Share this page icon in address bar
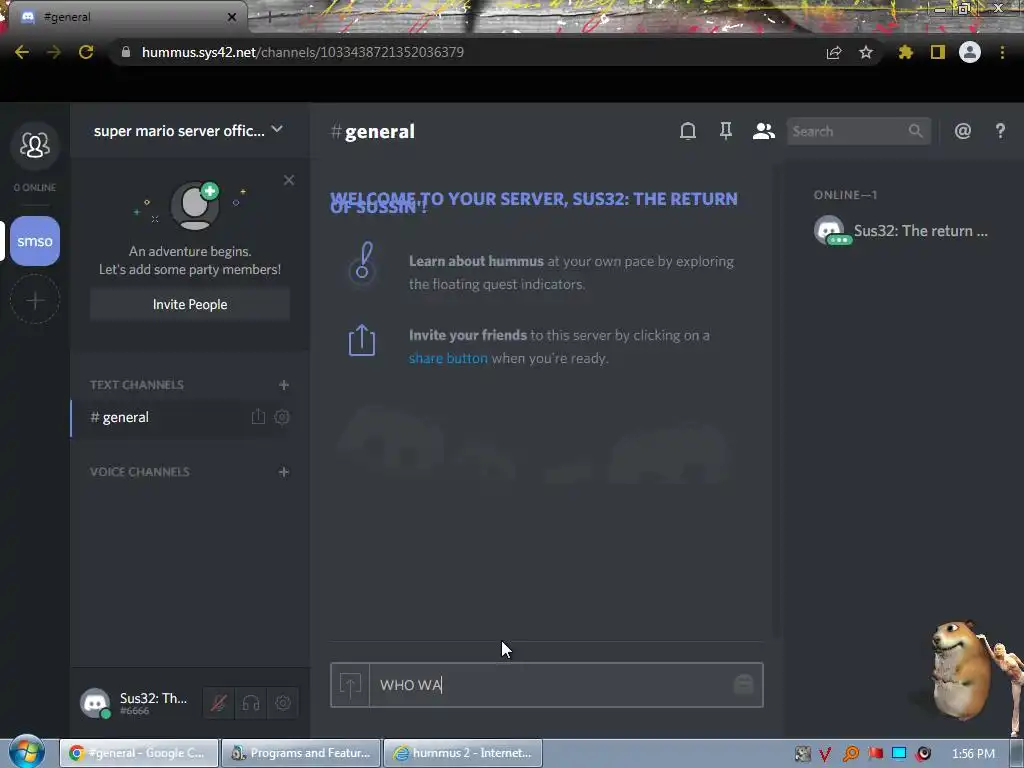 click(x=834, y=52)
